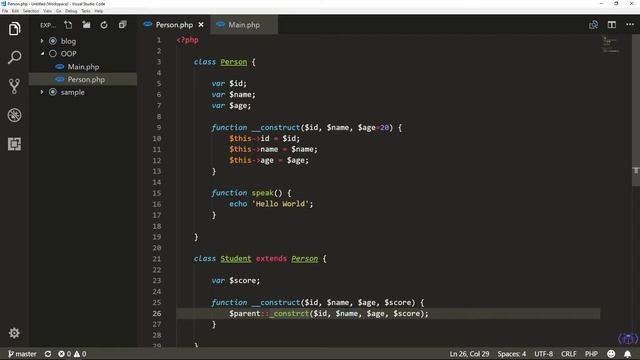Open errors count in the status bar
The height and width of the screenshot is (360, 640).
(x=64, y=354)
